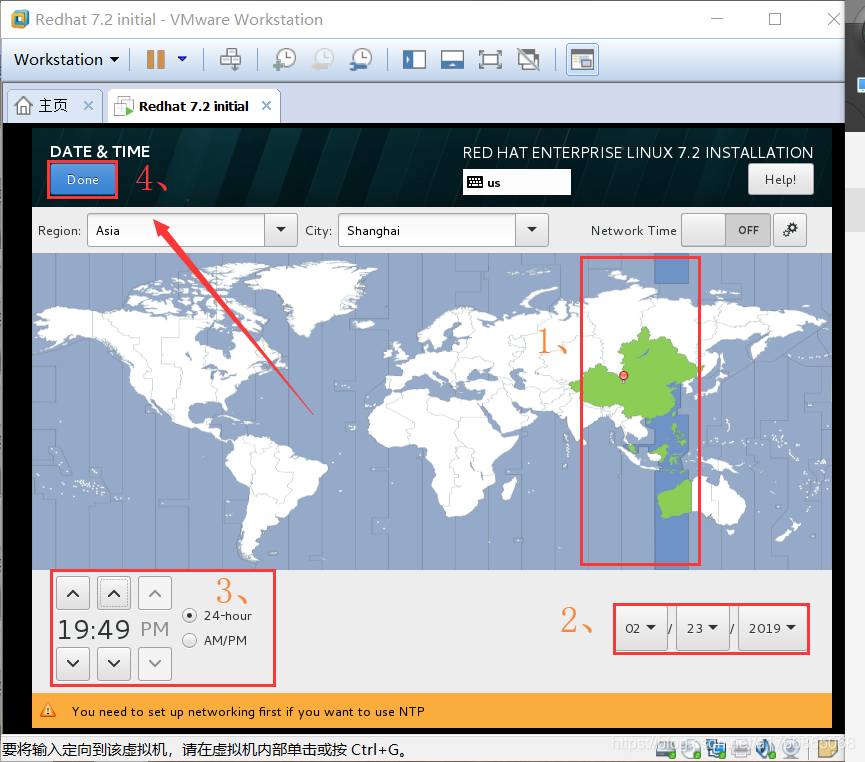Click the Help! button
The width and height of the screenshot is (865, 762).
pyautogui.click(x=781, y=179)
